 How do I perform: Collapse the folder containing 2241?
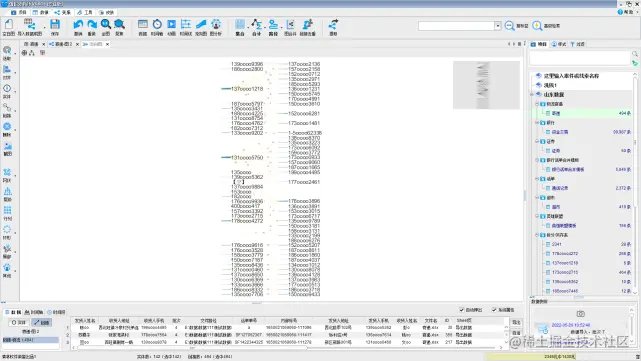537,235
